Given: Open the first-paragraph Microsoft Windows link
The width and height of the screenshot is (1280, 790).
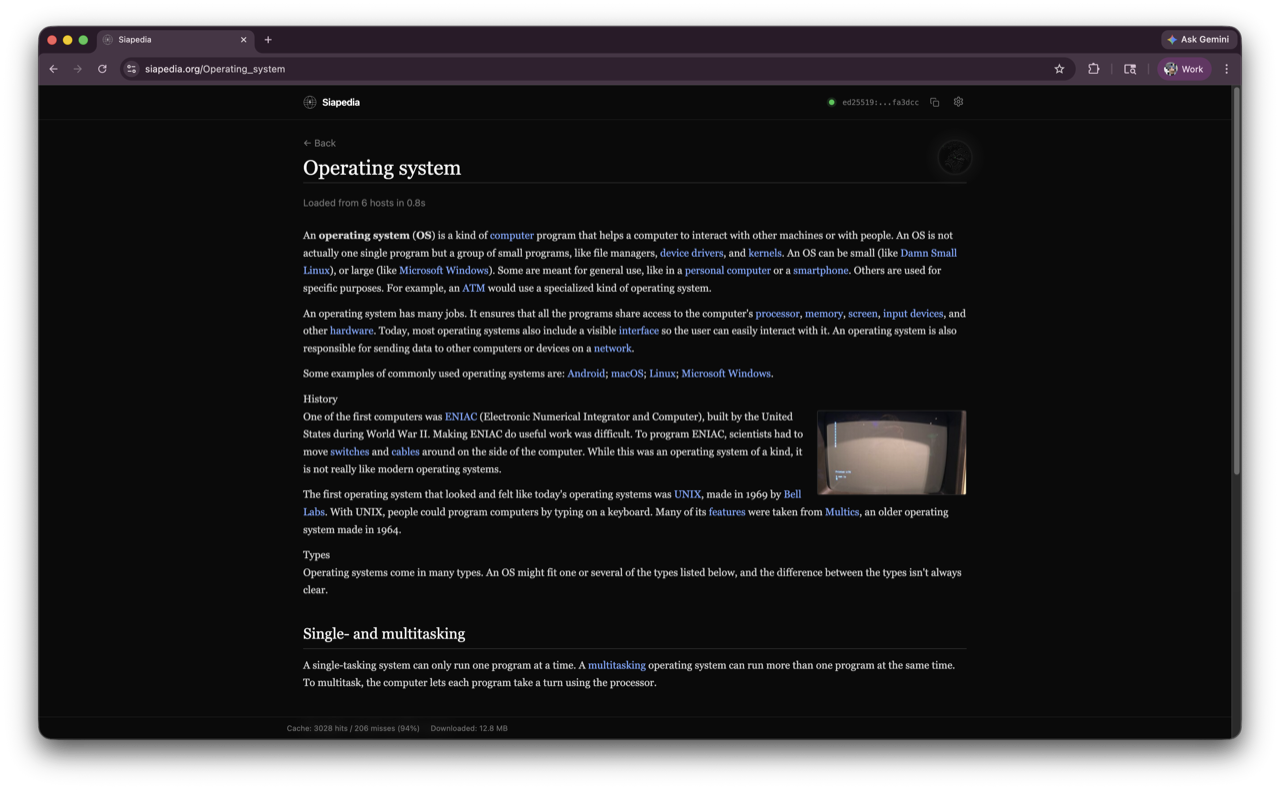Looking at the screenshot, I should (x=444, y=271).
